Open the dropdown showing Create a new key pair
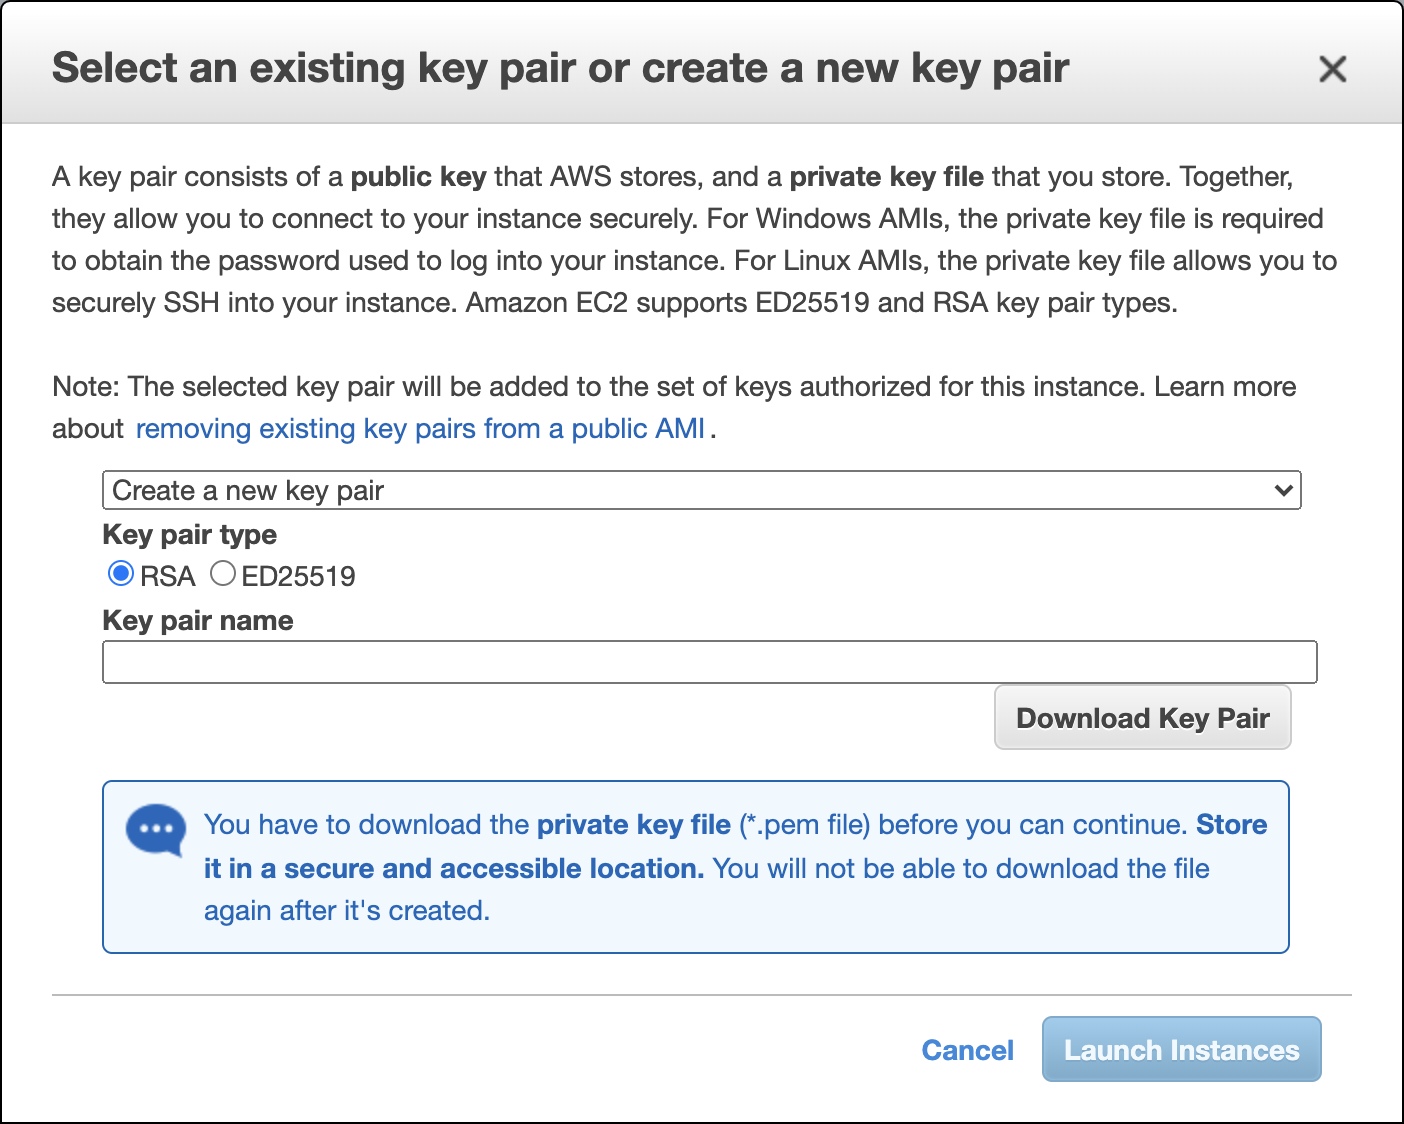 pyautogui.click(x=700, y=491)
